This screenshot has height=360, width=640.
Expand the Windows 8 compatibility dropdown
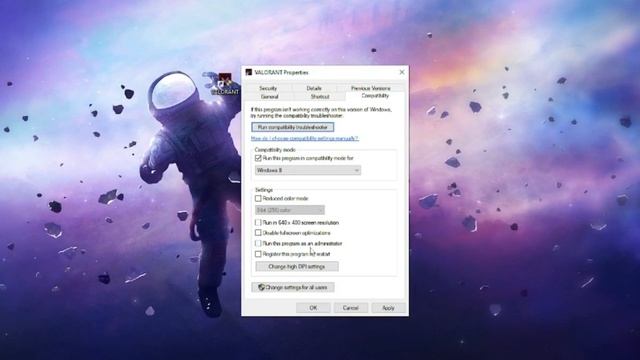(x=308, y=170)
